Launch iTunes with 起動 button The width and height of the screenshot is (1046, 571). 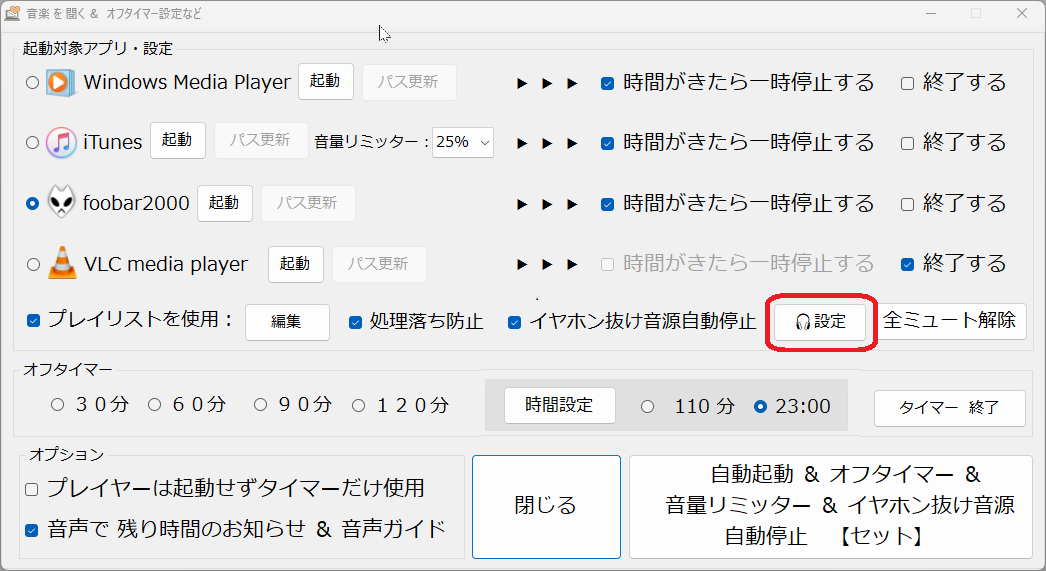(x=177, y=140)
